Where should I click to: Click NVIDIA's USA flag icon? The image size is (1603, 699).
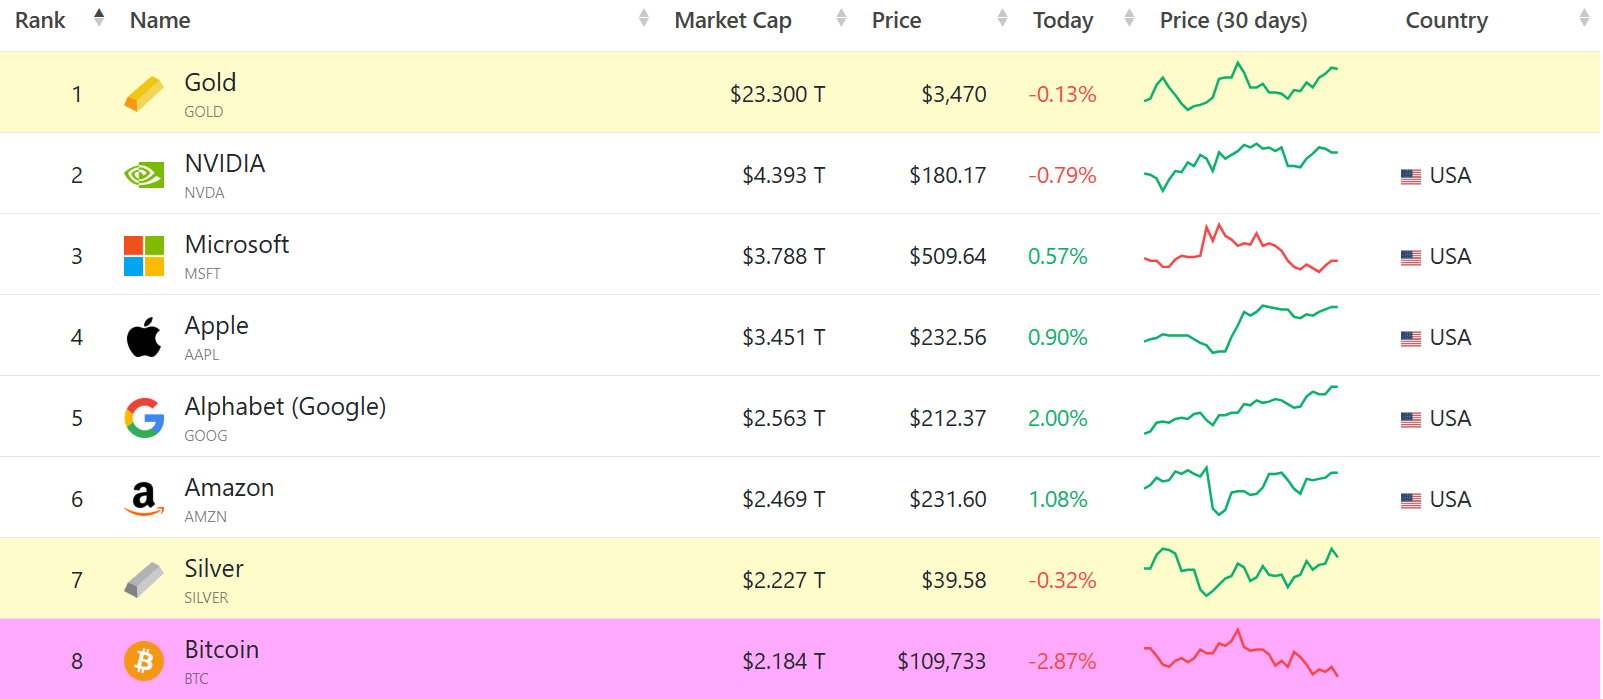pyautogui.click(x=1411, y=176)
